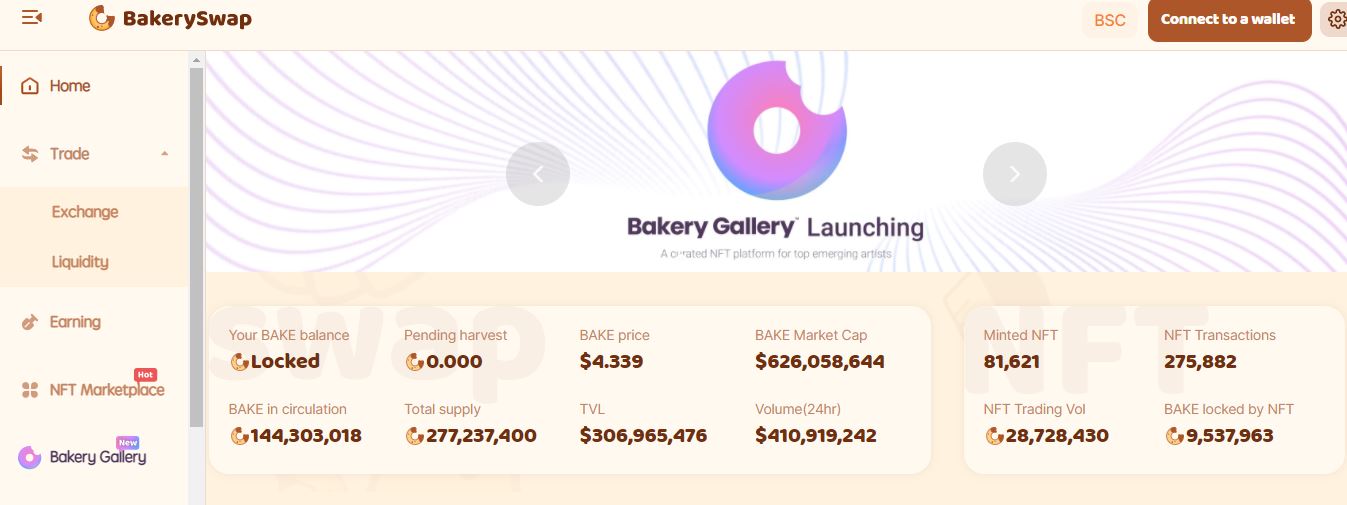Click the BakerySwap donut logo
This screenshot has width=1347, height=505.
(102, 18)
